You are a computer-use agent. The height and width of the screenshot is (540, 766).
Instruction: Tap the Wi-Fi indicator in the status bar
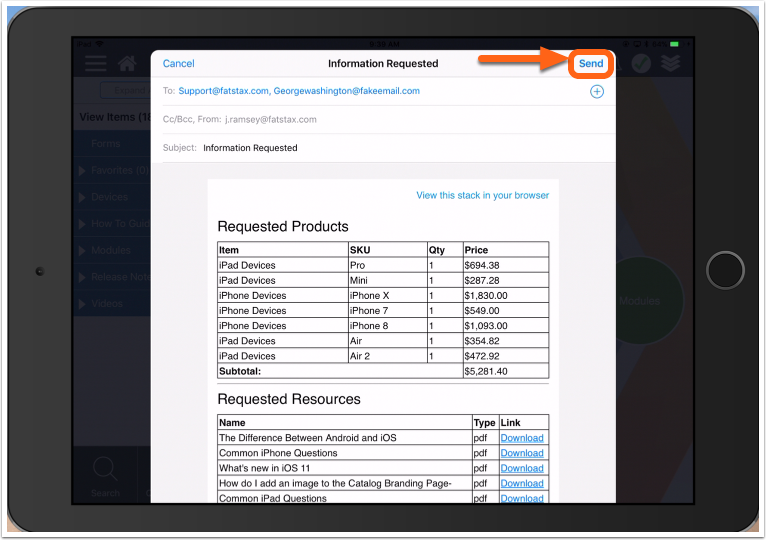coord(99,44)
